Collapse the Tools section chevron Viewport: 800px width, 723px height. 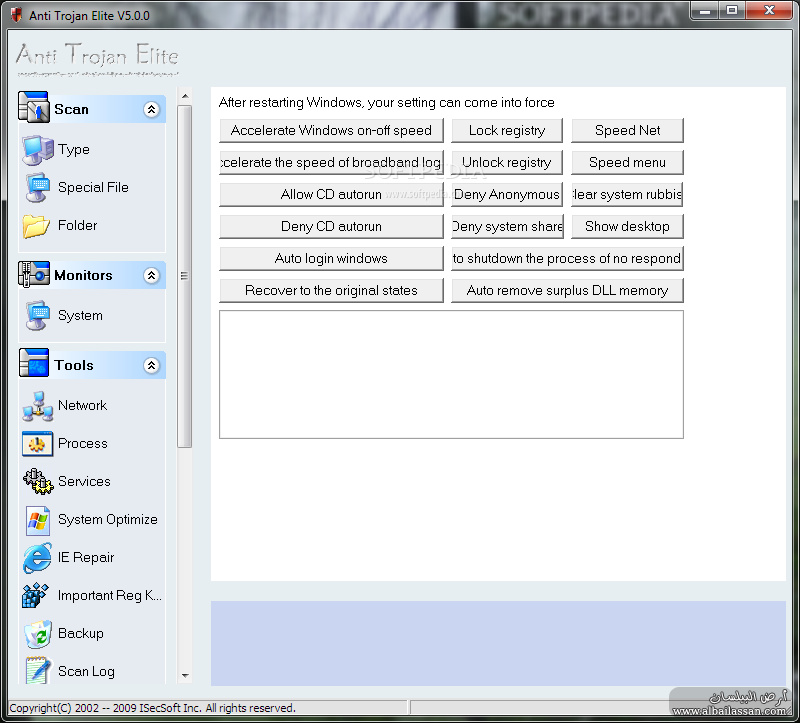[x=151, y=365]
